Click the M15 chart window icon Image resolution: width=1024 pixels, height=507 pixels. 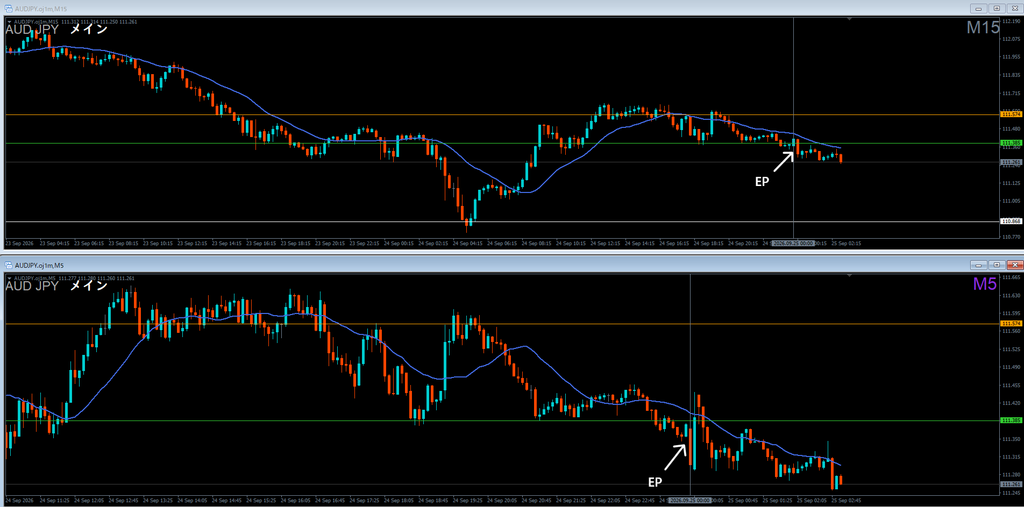(x=8, y=8)
